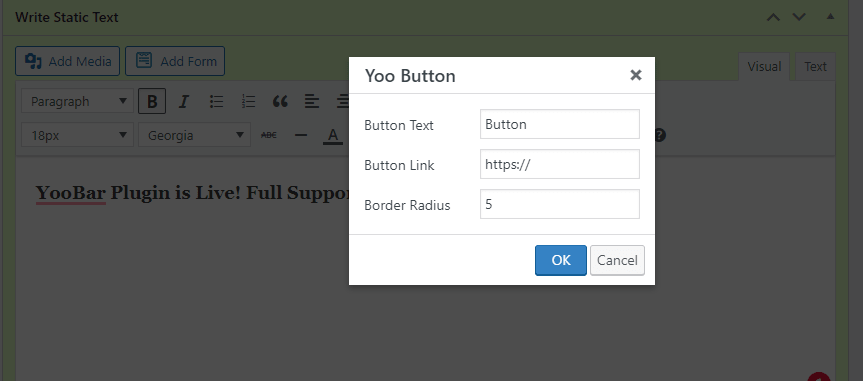This screenshot has height=381, width=863.
Task: Open the Paragraph format dropdown
Action: coord(77,101)
